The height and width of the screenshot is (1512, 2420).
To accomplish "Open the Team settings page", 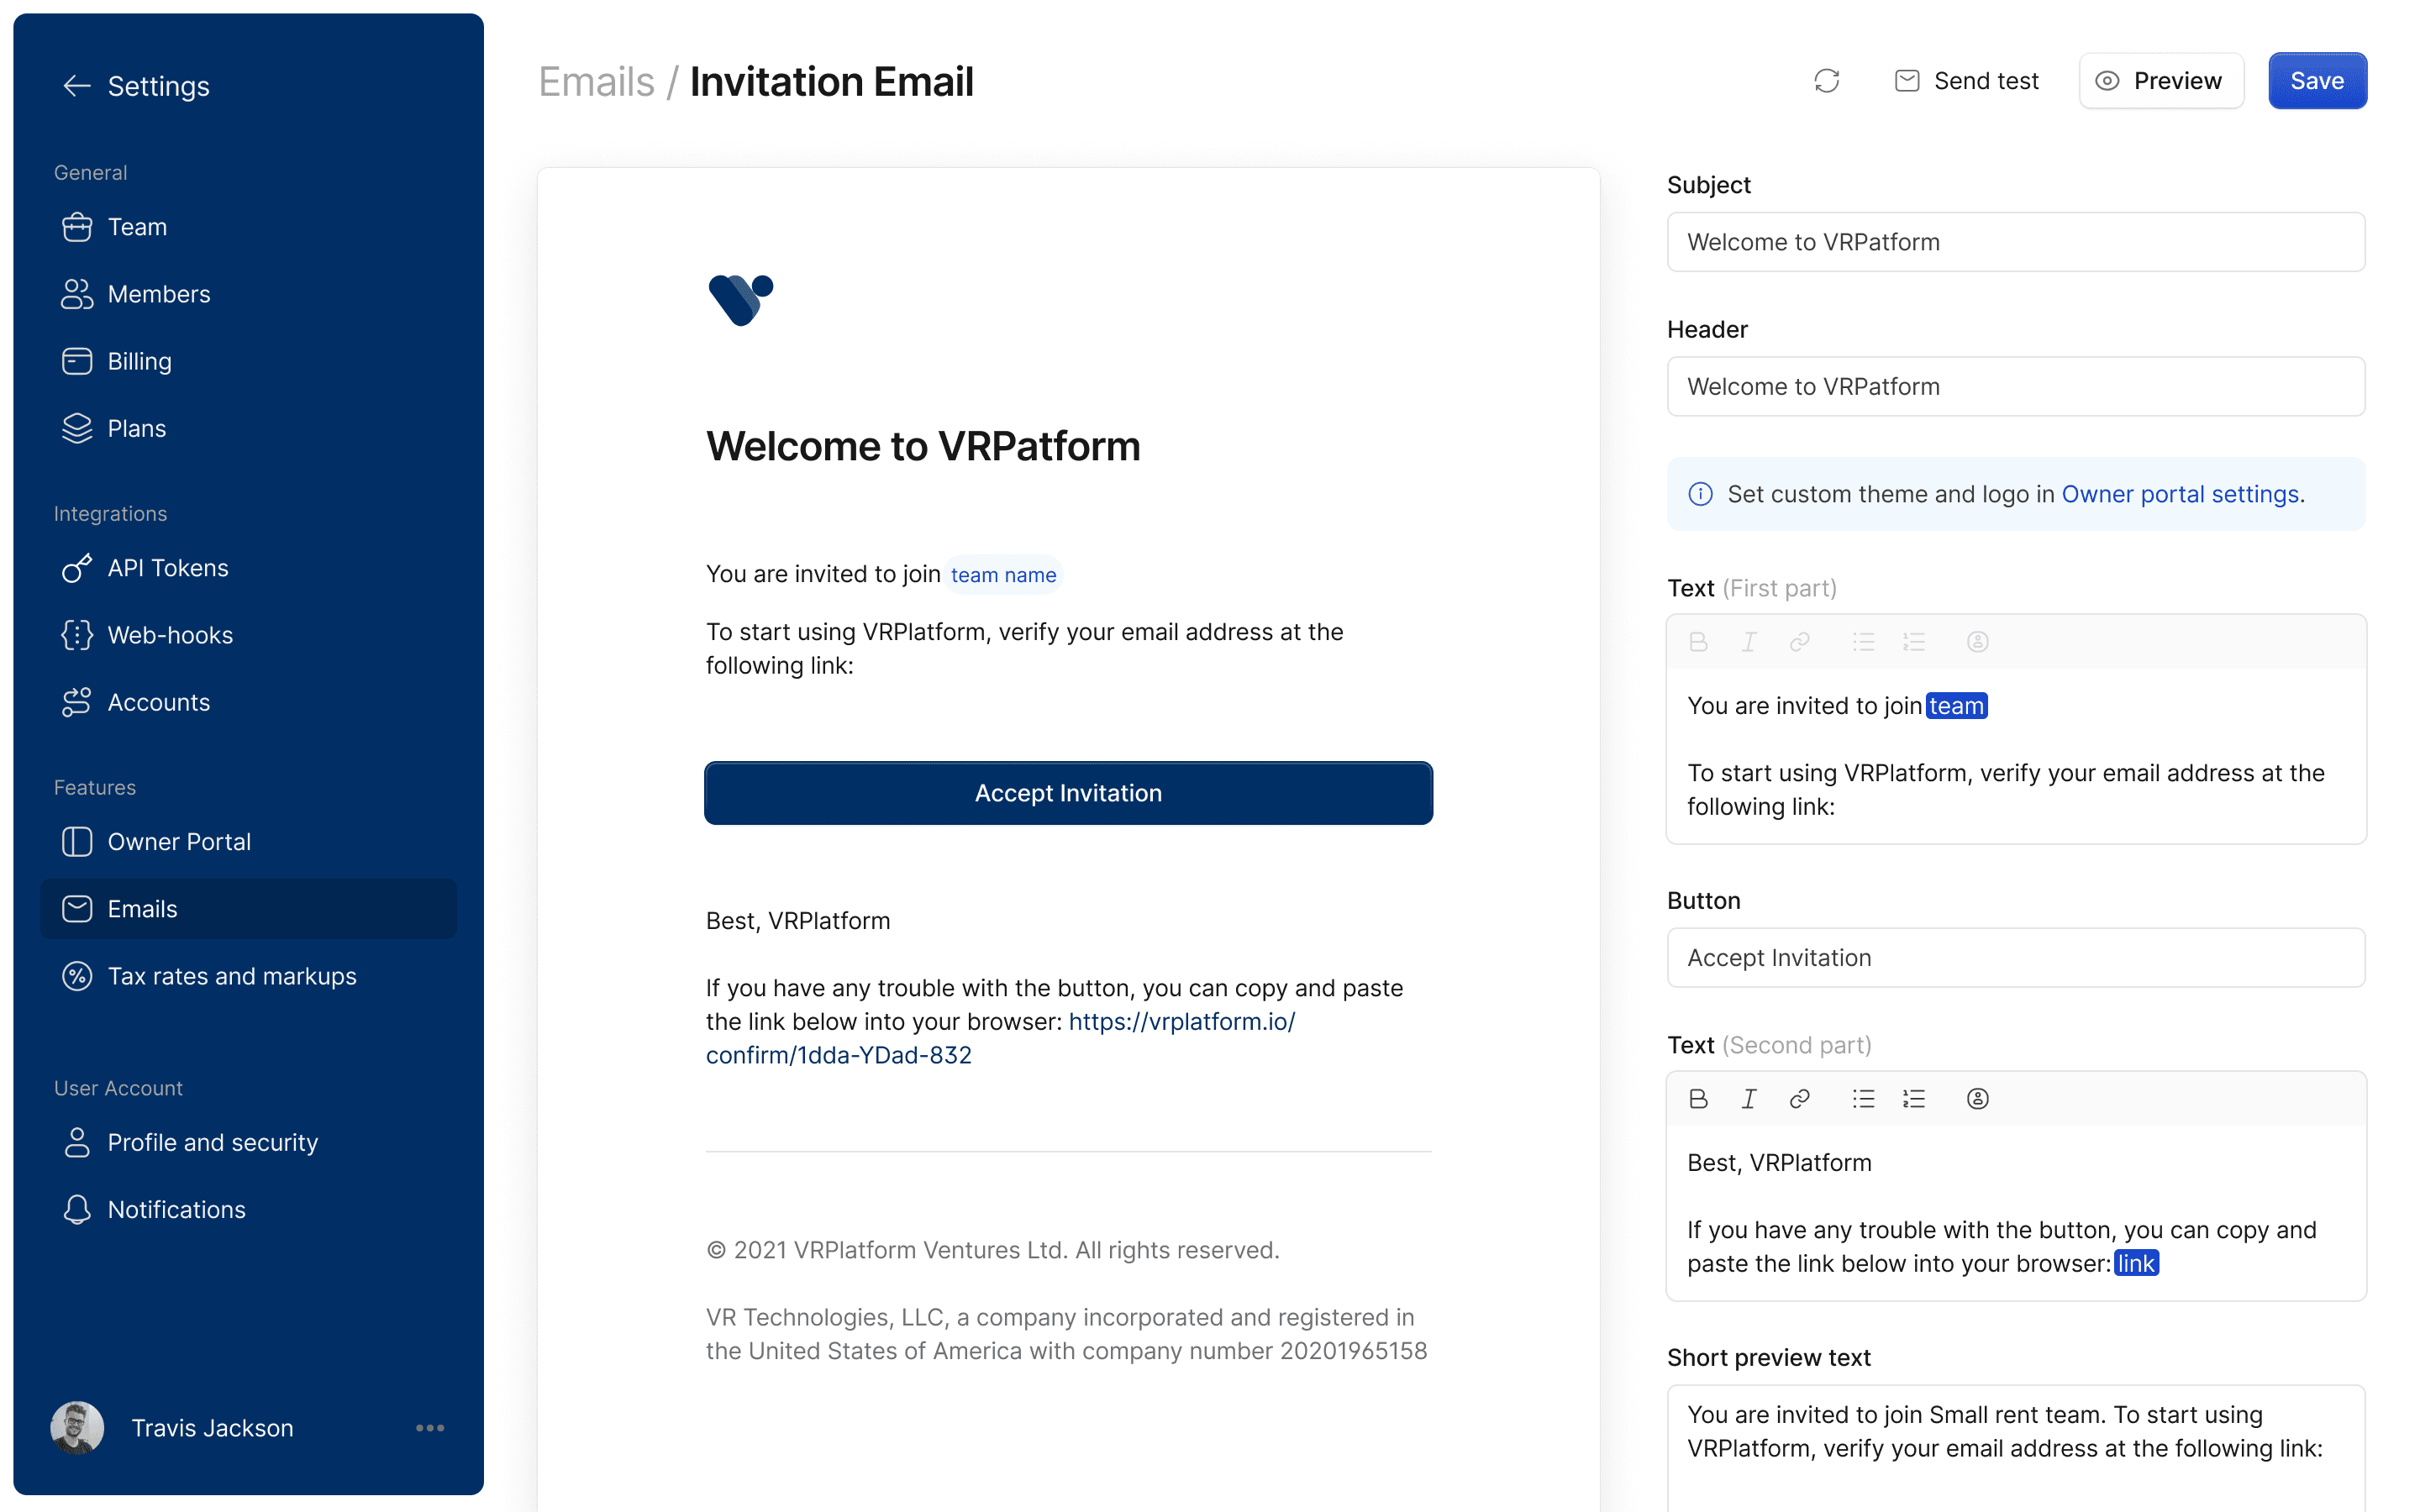I will (137, 227).
